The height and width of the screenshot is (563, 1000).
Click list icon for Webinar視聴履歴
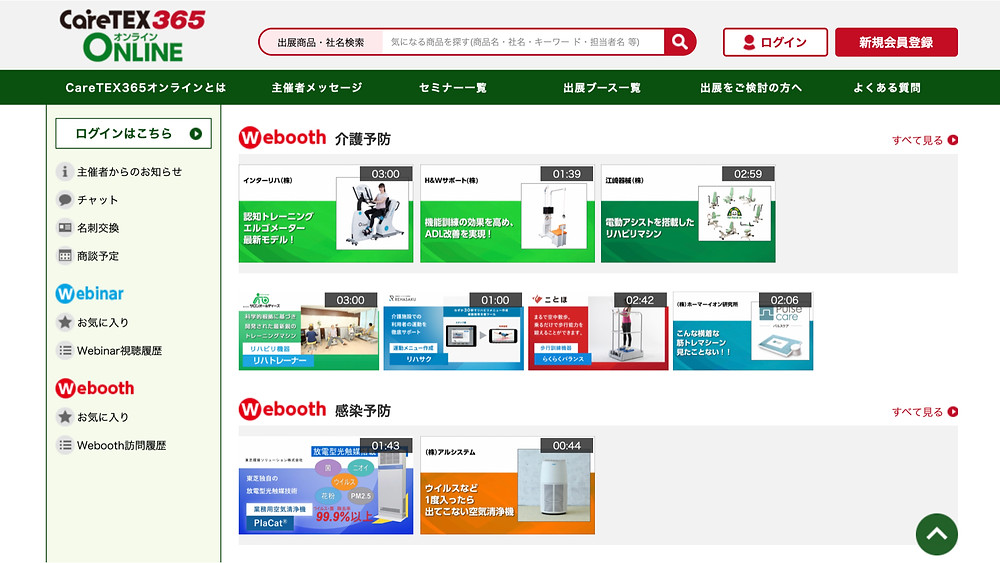[64, 350]
